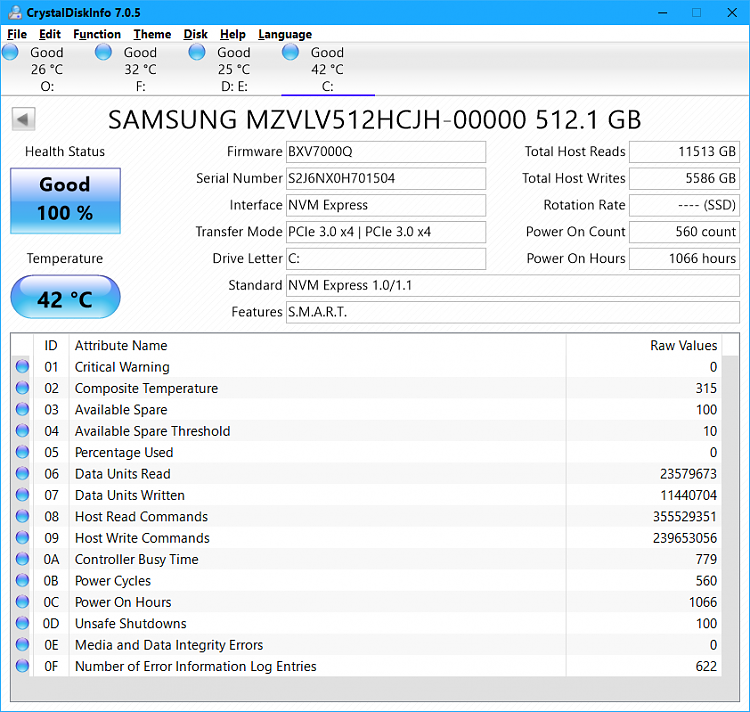Switch to the F: disk tab text
Image resolution: width=750 pixels, height=712 pixels.
(140, 69)
